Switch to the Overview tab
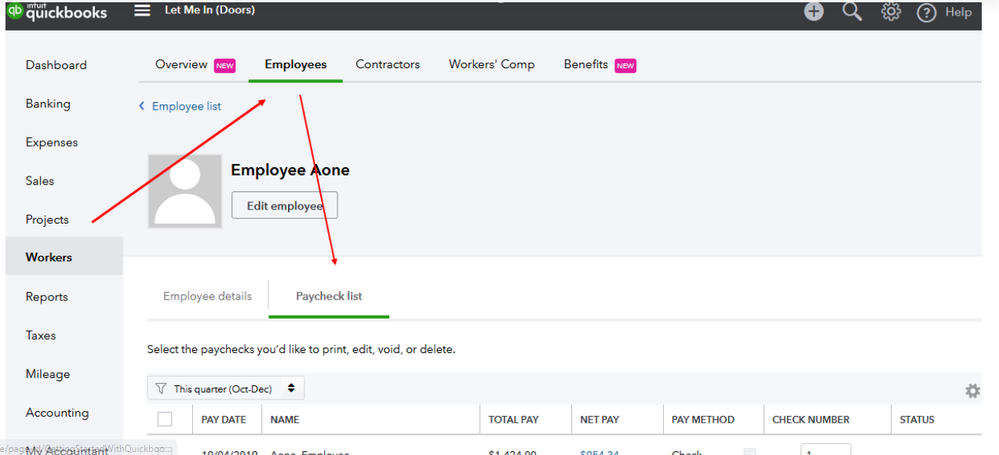The height and width of the screenshot is (455, 999). (x=182, y=64)
